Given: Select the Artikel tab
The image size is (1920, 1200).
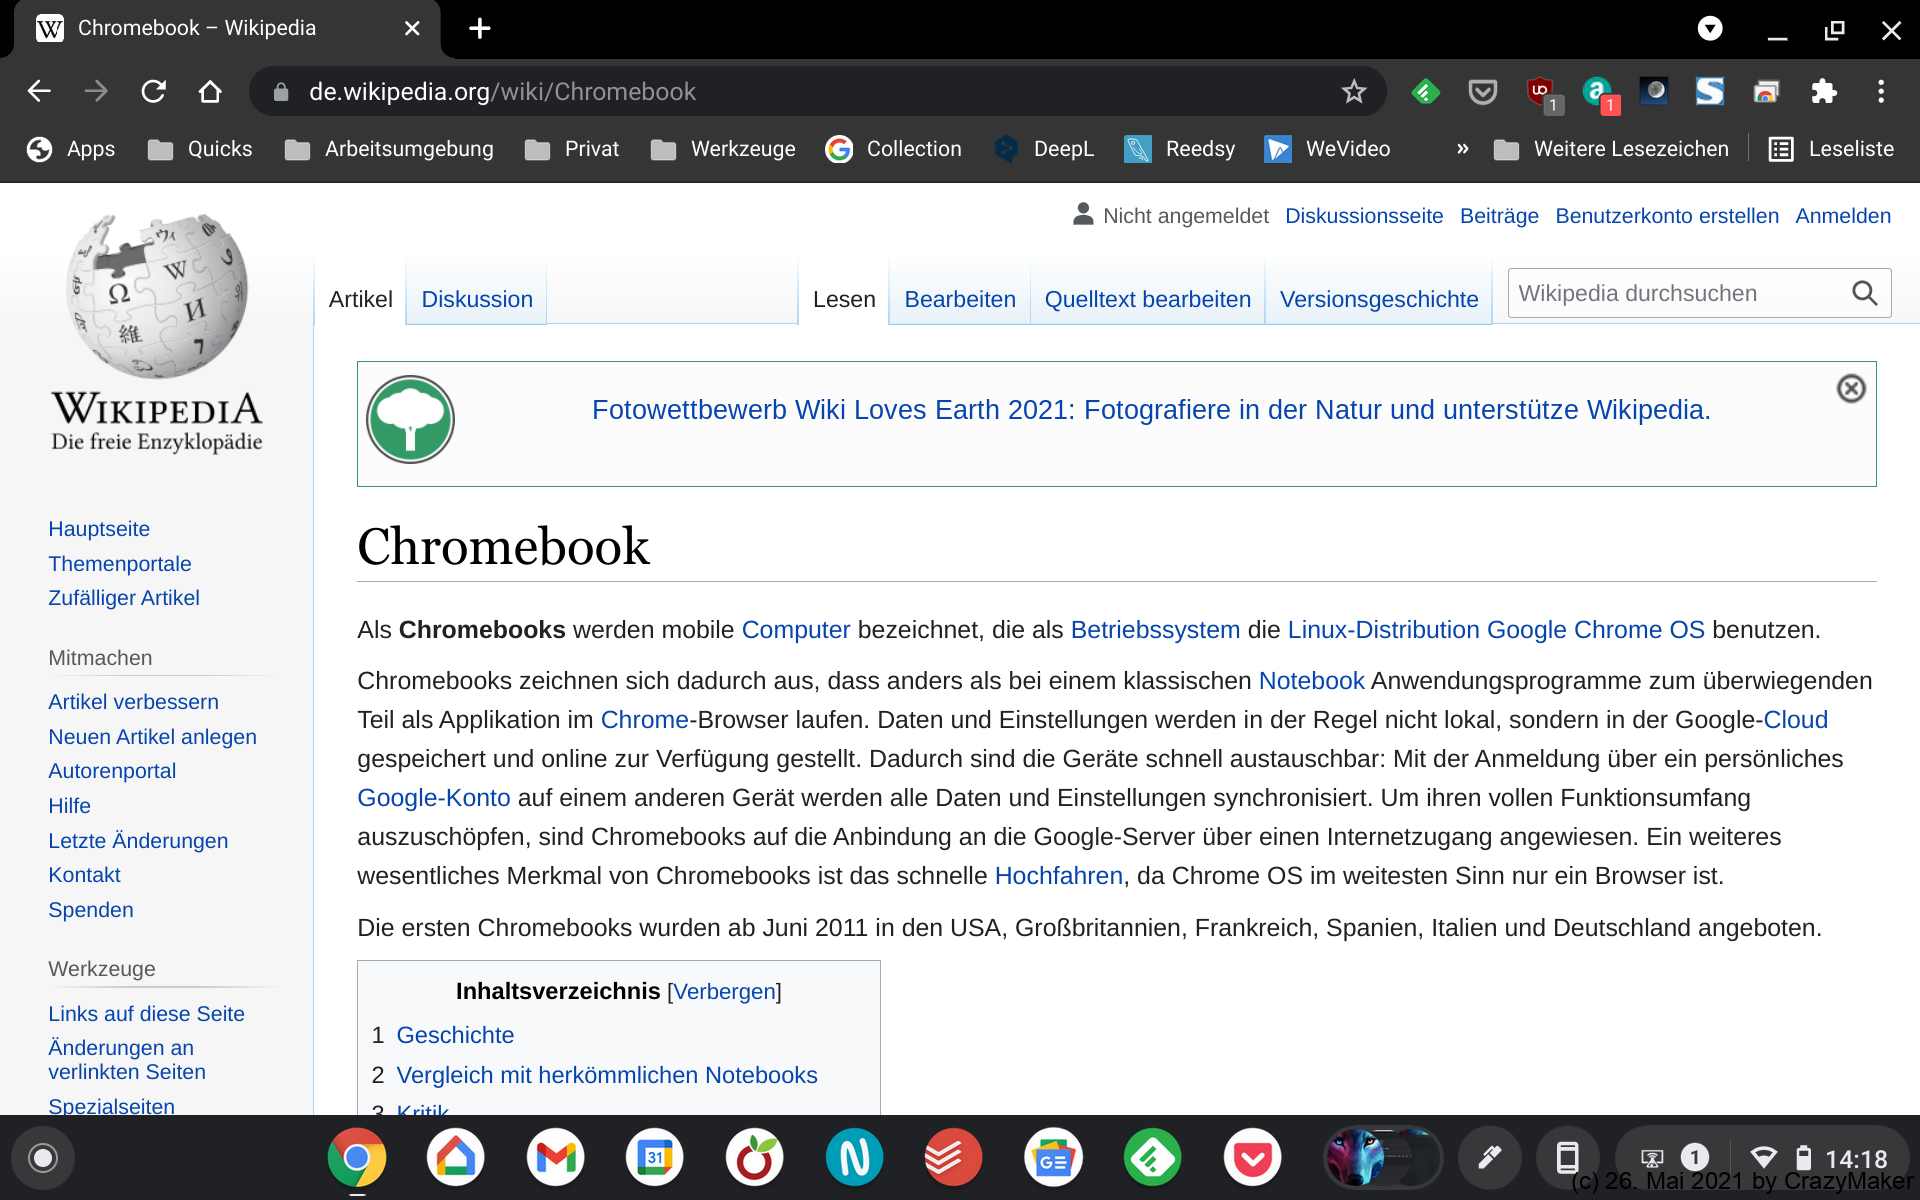Looking at the screenshot, I should (360, 299).
